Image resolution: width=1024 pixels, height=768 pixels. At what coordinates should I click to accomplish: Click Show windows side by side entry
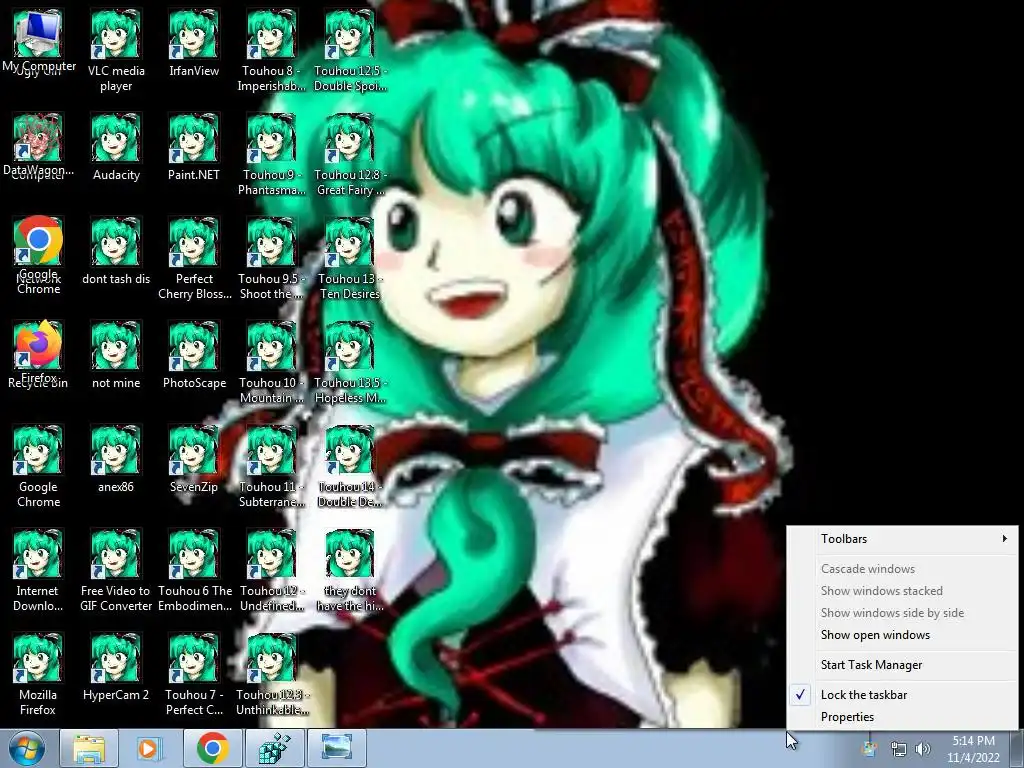(x=903, y=613)
